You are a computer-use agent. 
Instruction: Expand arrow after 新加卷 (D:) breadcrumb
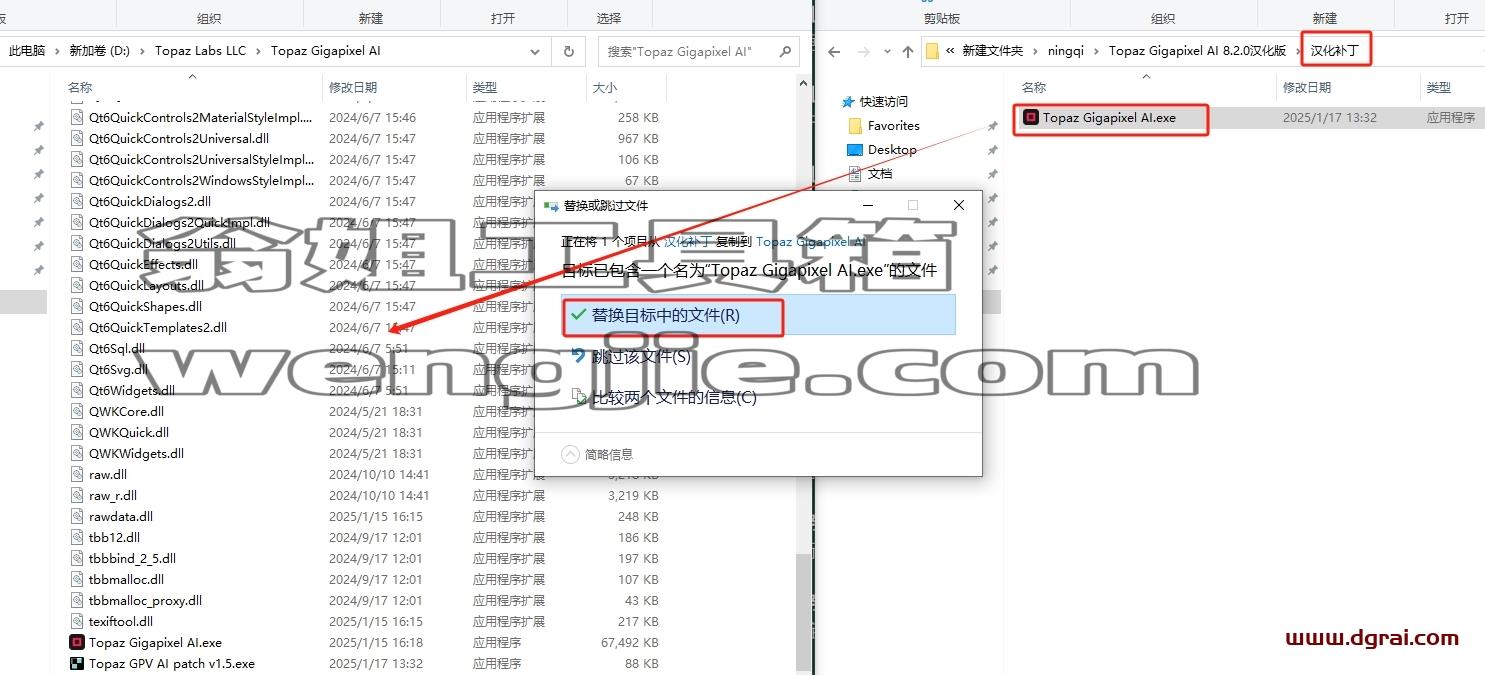[x=142, y=51]
